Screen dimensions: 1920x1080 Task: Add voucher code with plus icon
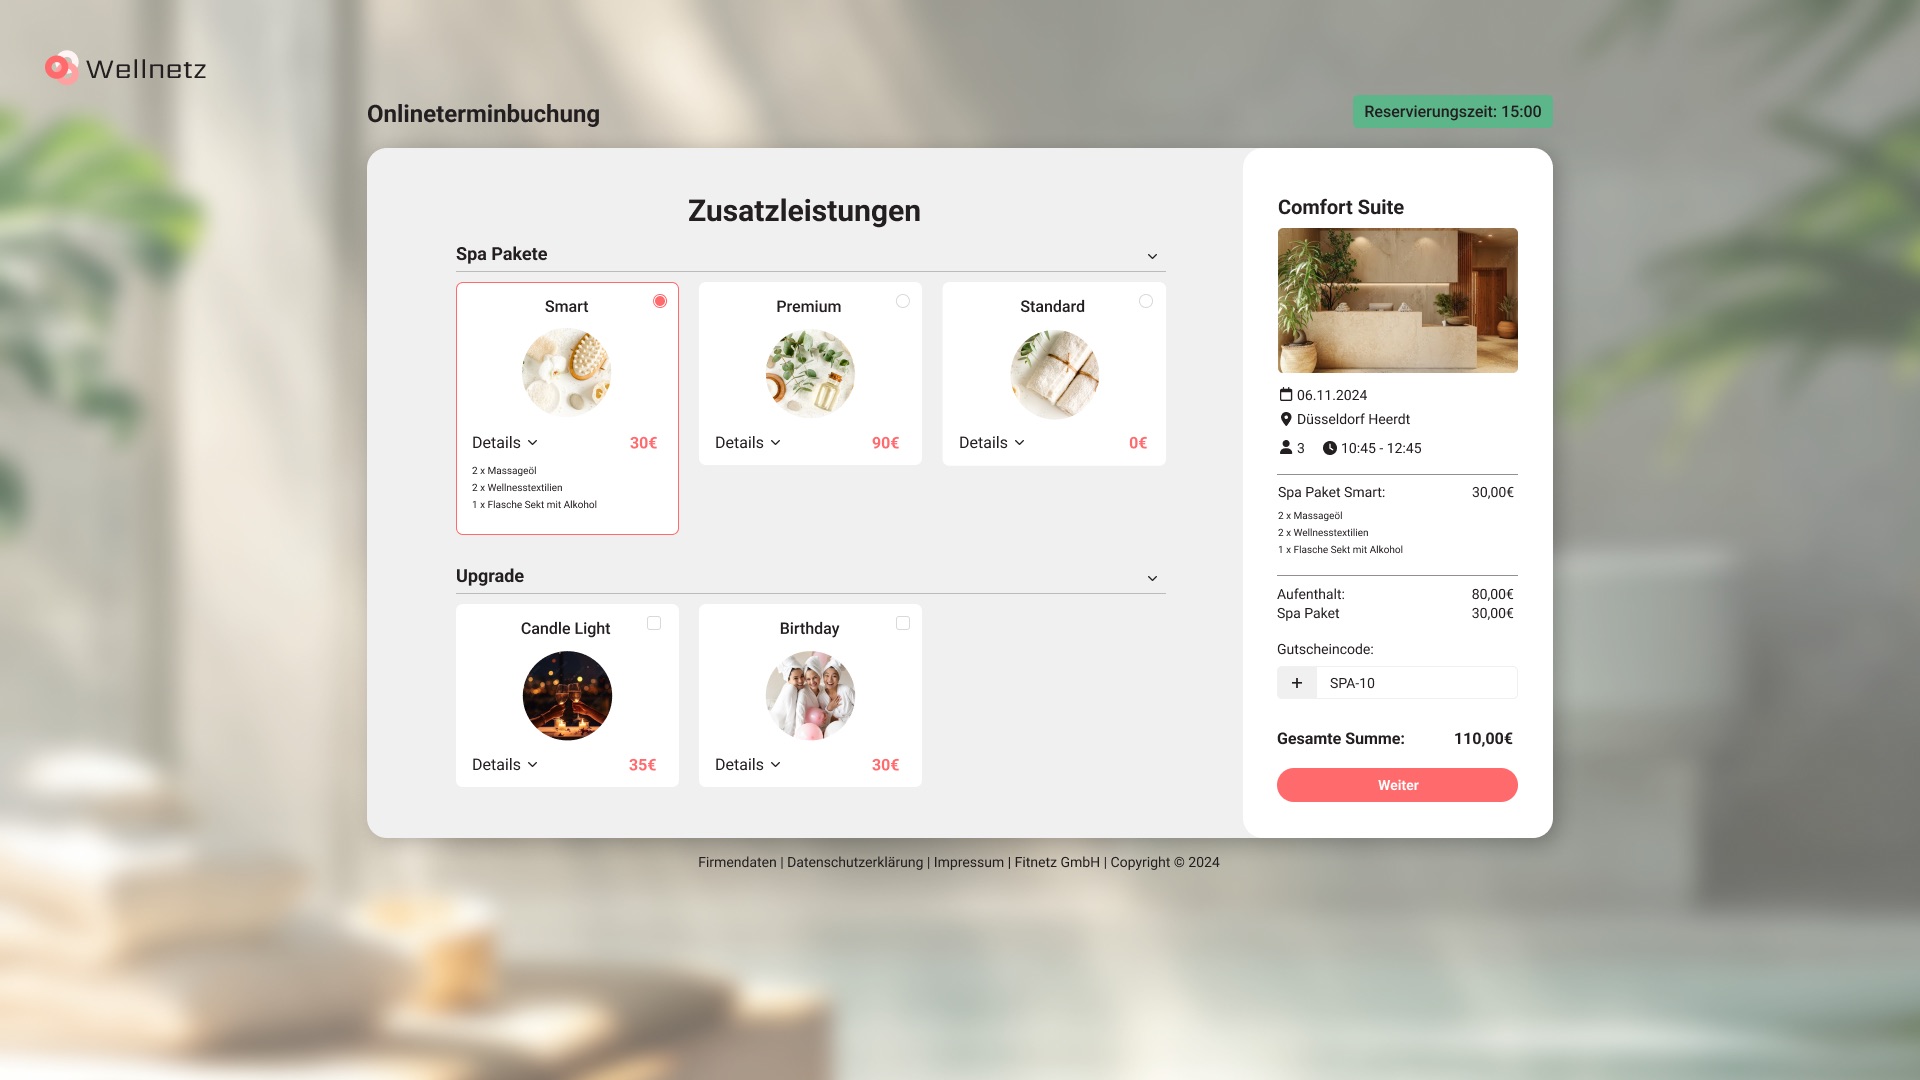tap(1297, 683)
